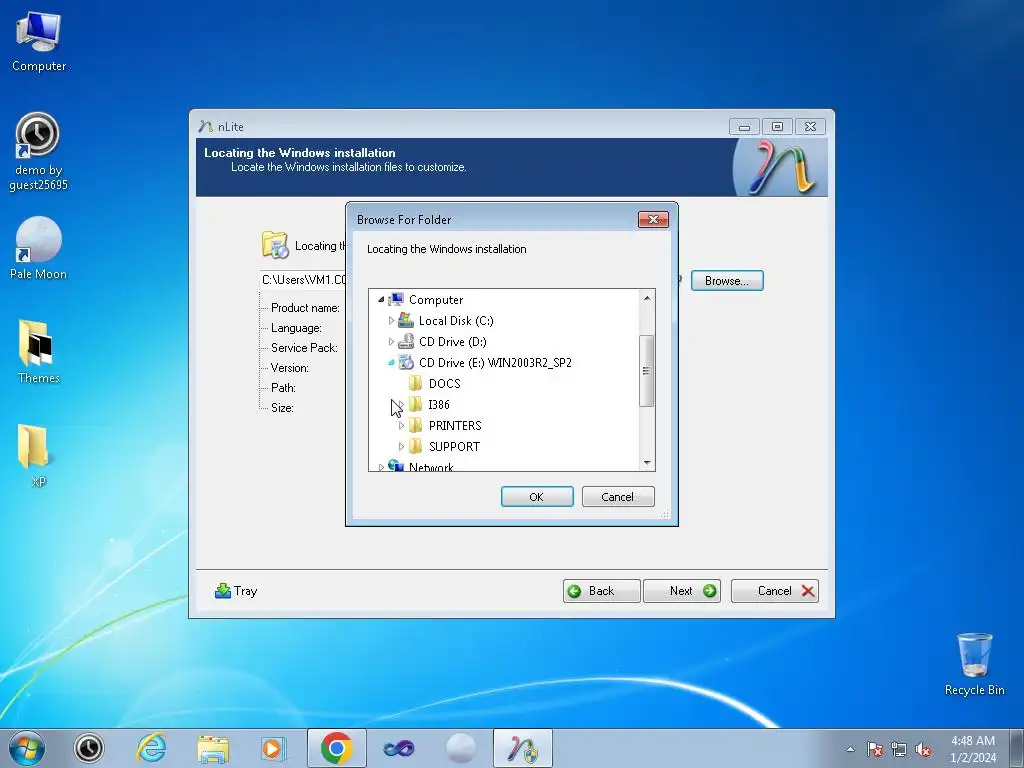Click the Browse... button in nLite

727,280
